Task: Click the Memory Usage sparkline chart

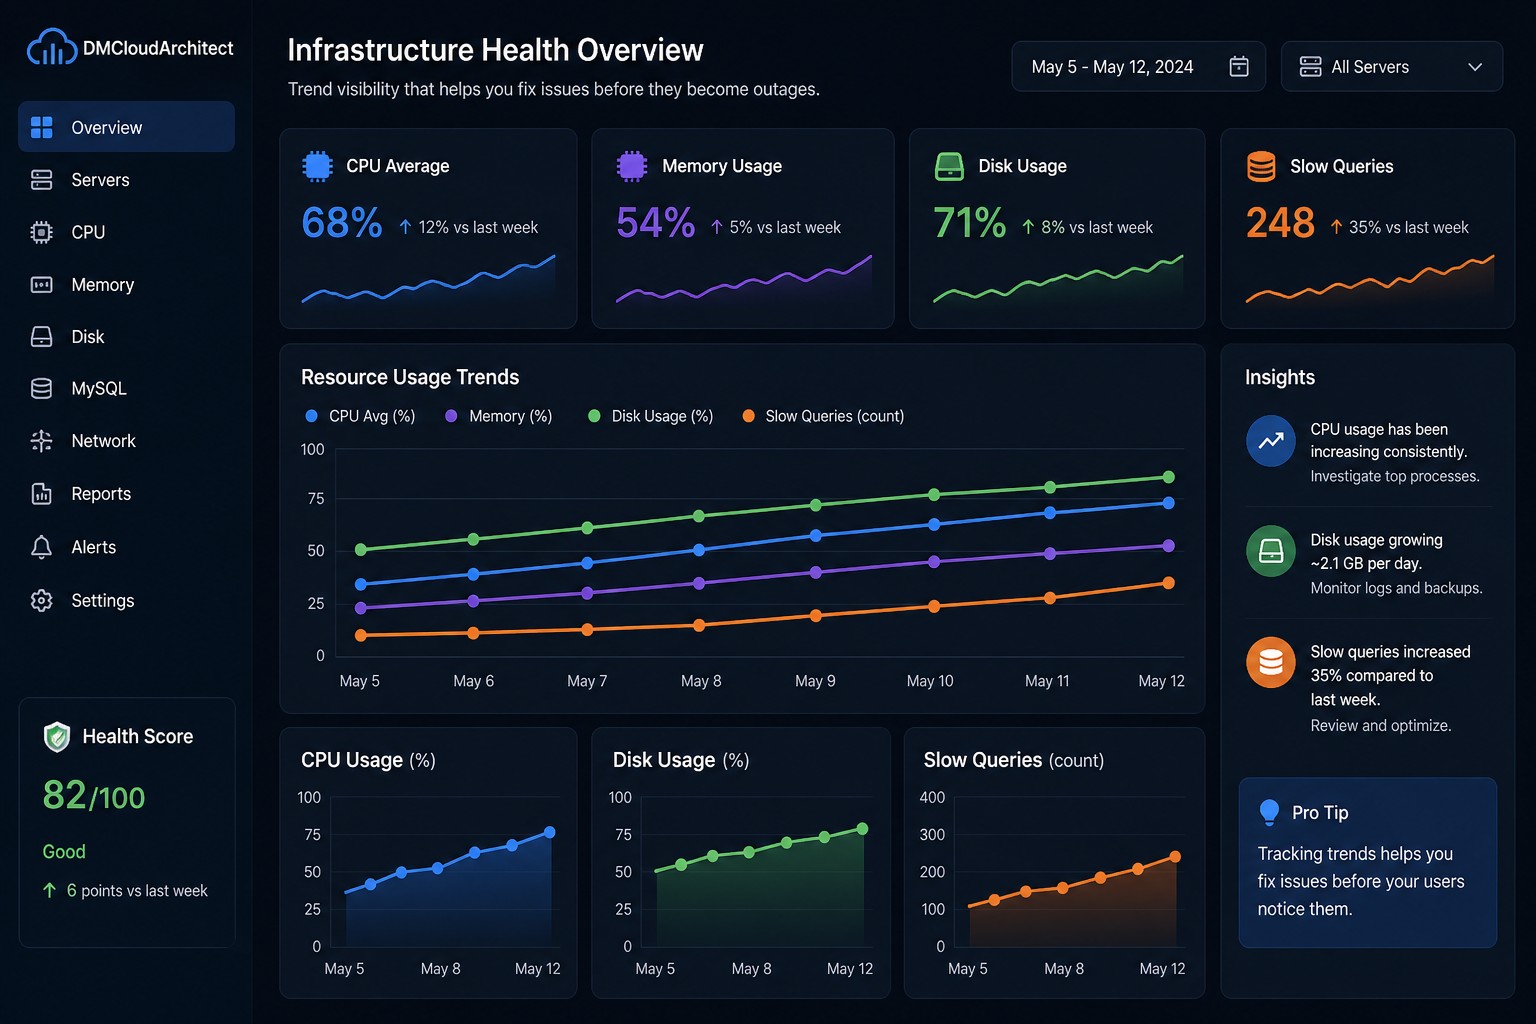Action: point(743,279)
